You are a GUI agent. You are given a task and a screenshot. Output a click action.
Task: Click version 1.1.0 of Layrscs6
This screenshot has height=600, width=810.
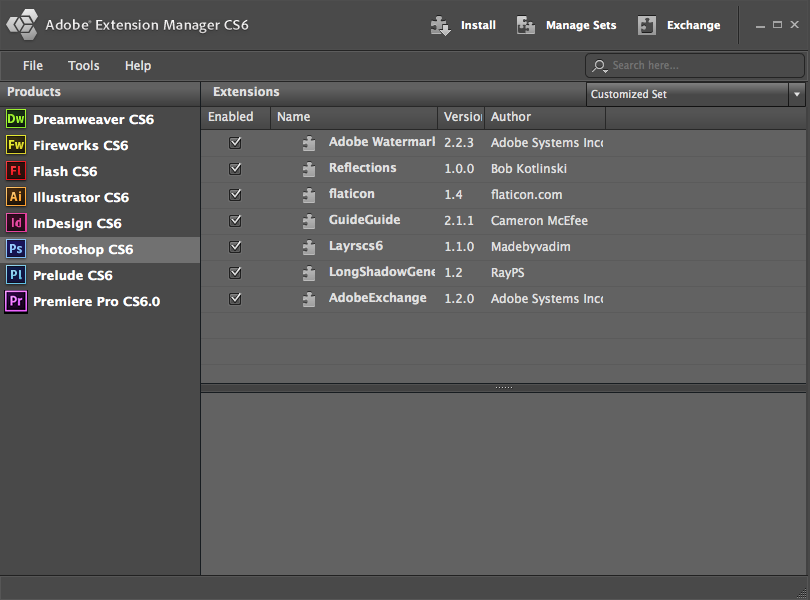[459, 247]
